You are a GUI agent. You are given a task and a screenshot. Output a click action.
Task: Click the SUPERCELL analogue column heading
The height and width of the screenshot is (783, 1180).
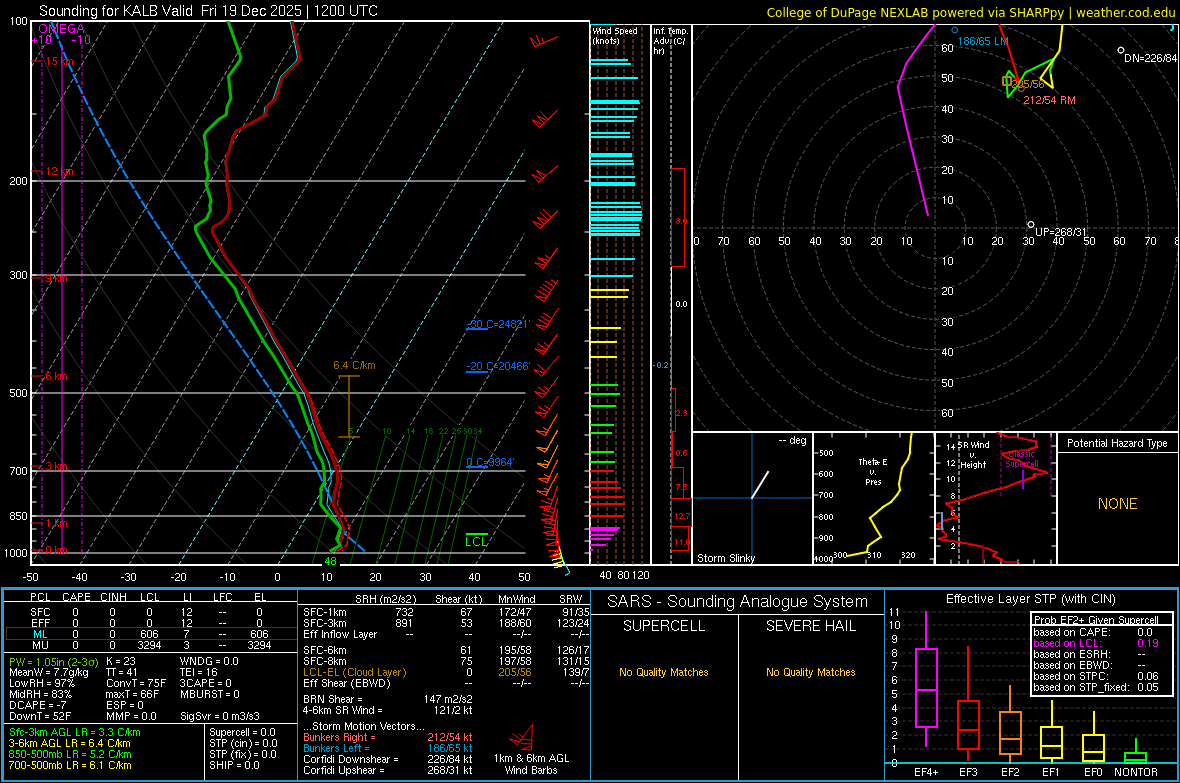[x=664, y=626]
